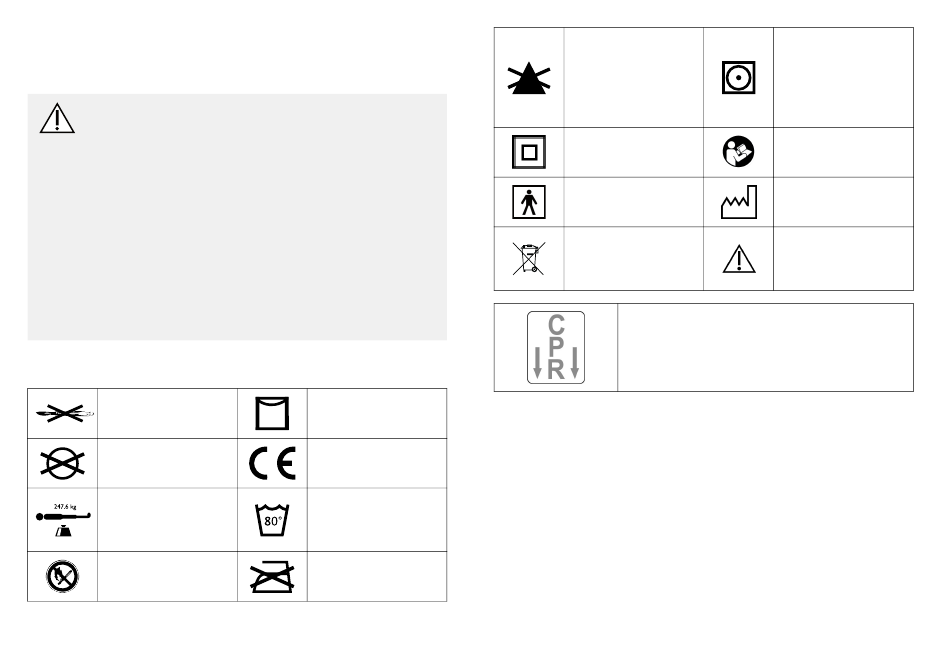Click the 80° wash temperature symbol
This screenshot has height=657, width=950.
pyautogui.click(x=272, y=520)
